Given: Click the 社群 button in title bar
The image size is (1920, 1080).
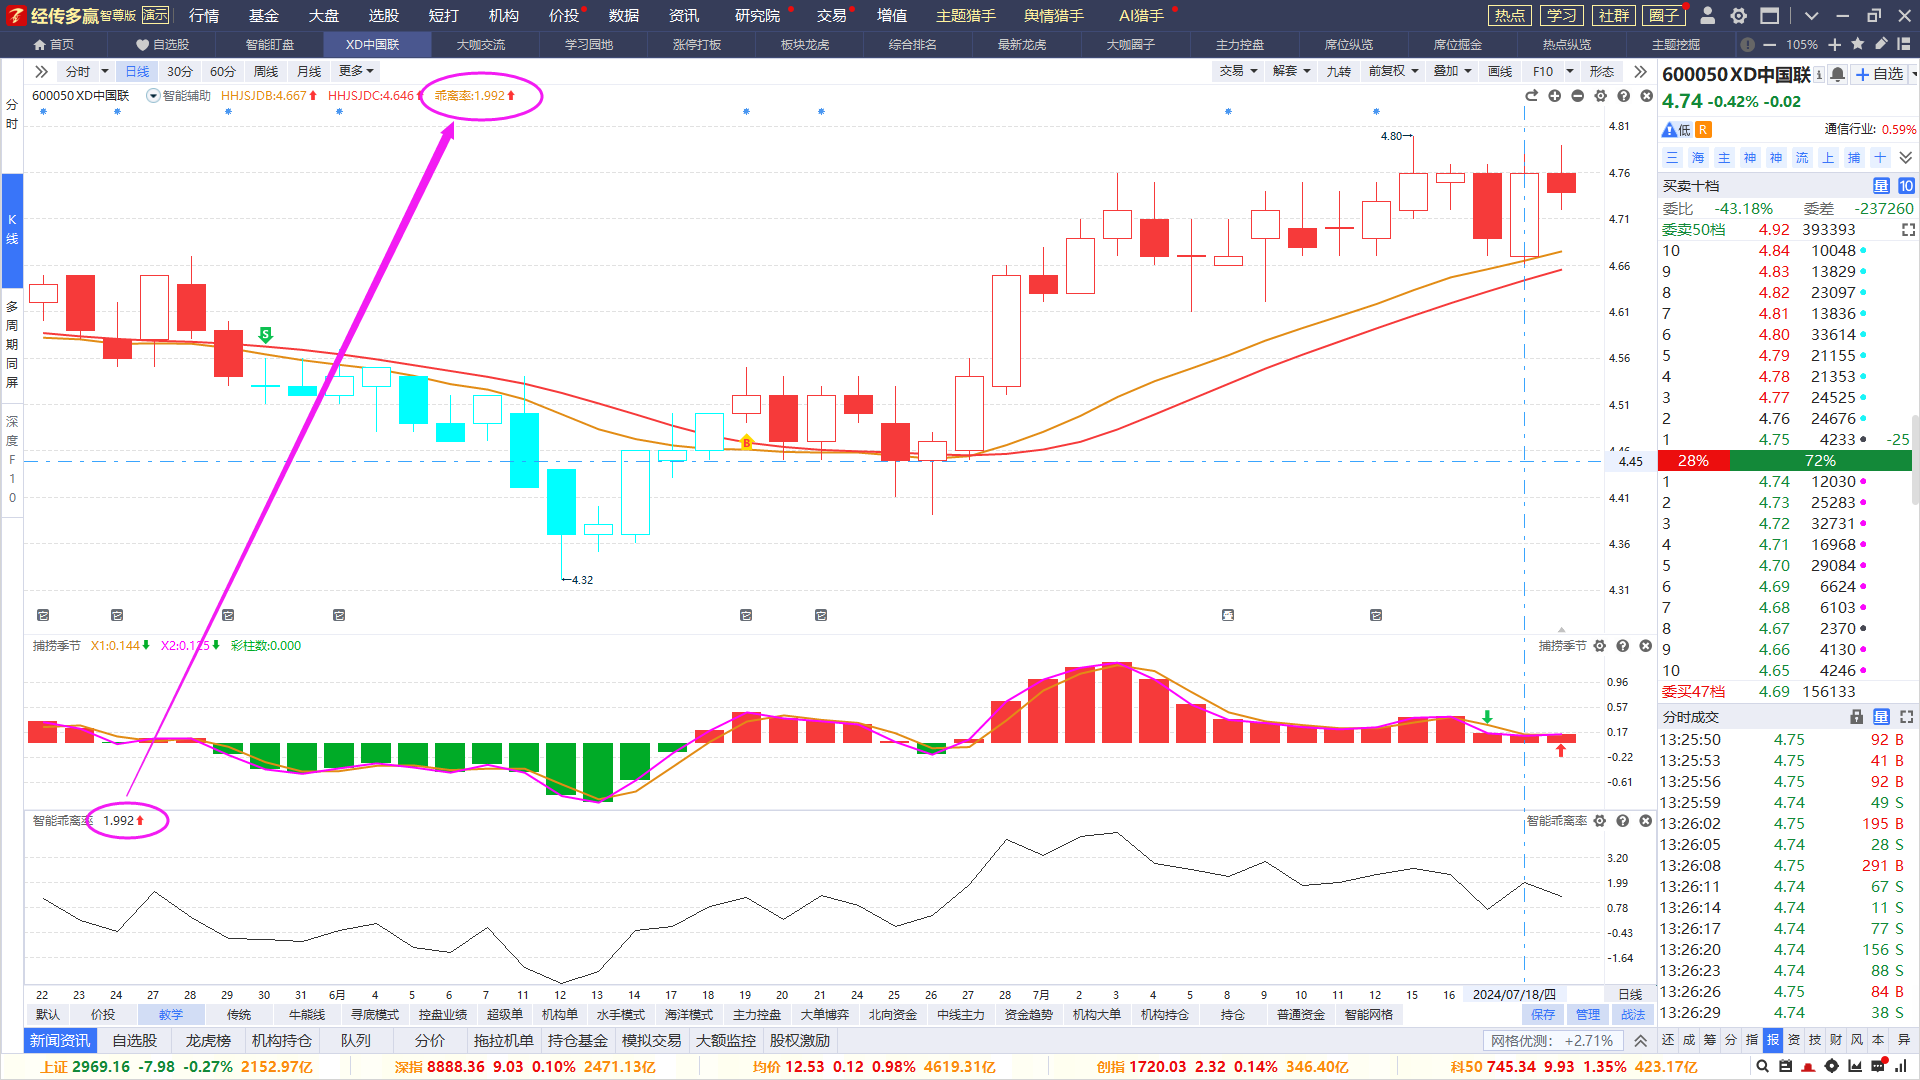Looking at the screenshot, I should [x=1613, y=15].
